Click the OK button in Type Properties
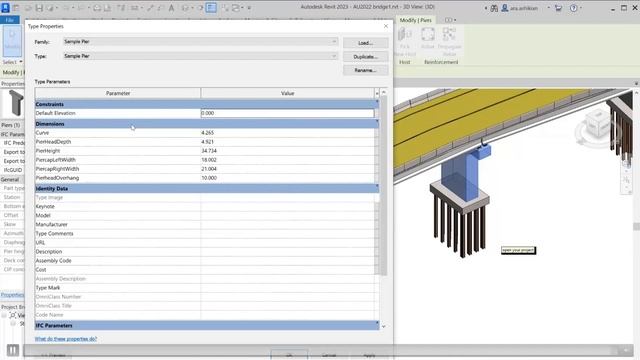The width and height of the screenshot is (640, 360). [289, 355]
